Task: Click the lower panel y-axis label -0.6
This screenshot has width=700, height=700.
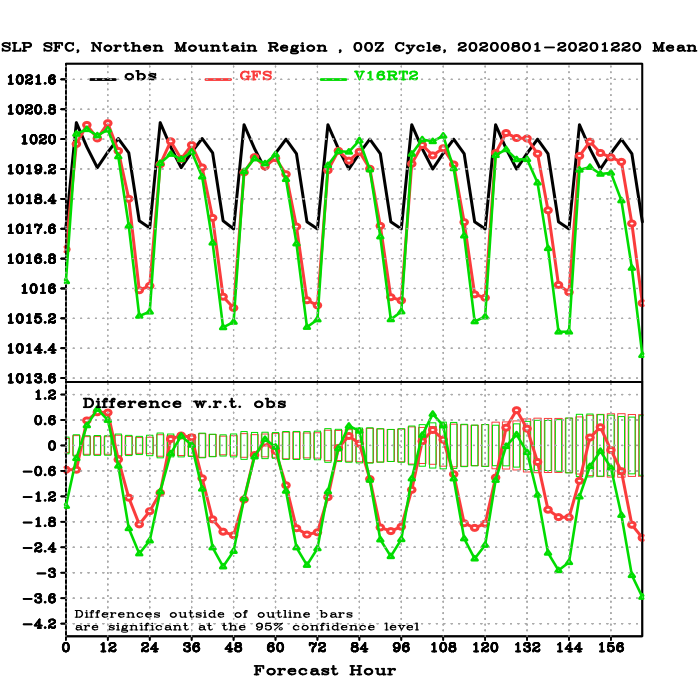Action: pyautogui.click(x=40, y=471)
